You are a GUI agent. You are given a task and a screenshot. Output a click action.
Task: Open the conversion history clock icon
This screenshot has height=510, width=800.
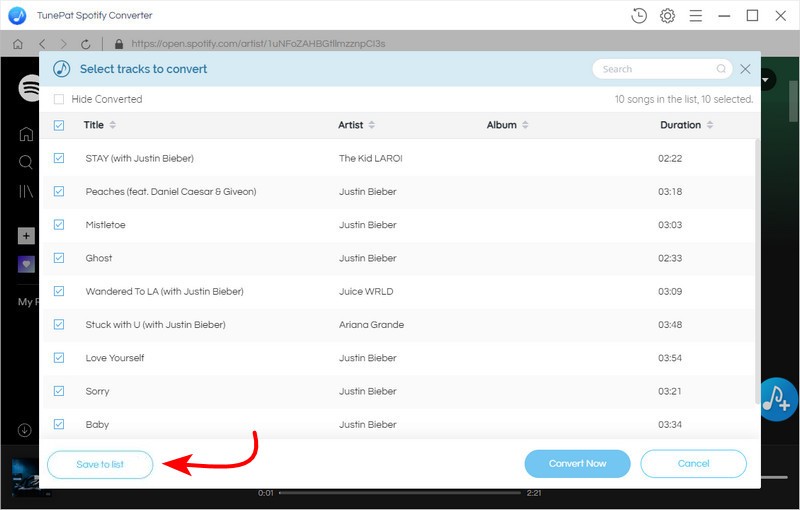(639, 16)
